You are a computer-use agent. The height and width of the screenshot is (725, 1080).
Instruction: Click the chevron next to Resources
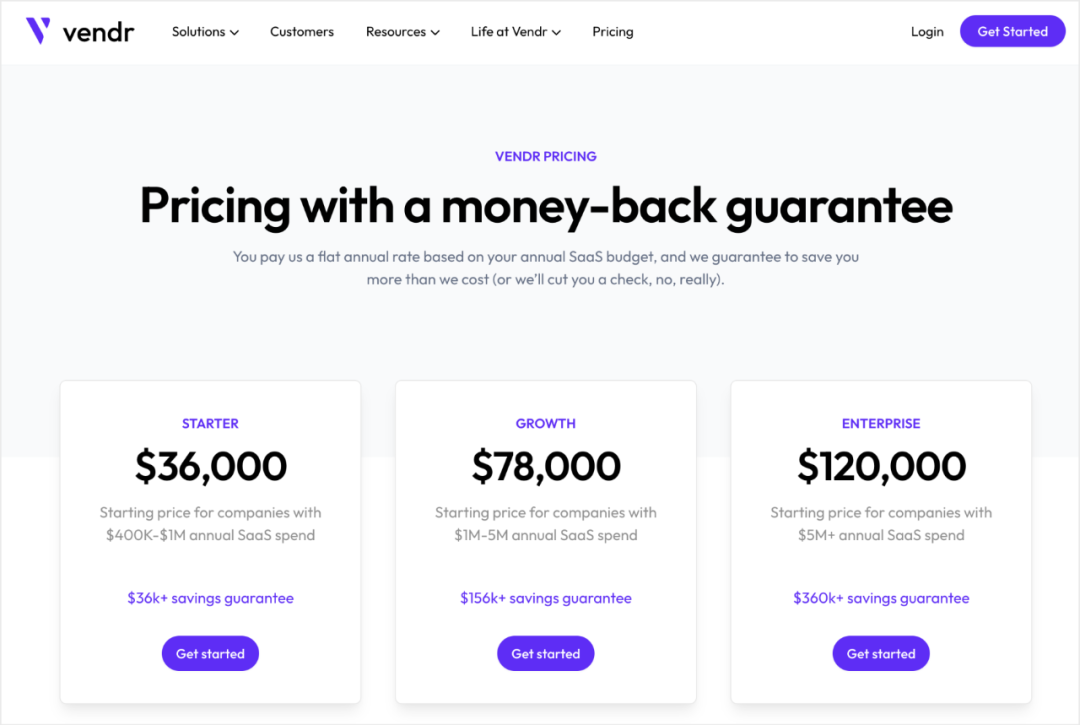(x=435, y=32)
